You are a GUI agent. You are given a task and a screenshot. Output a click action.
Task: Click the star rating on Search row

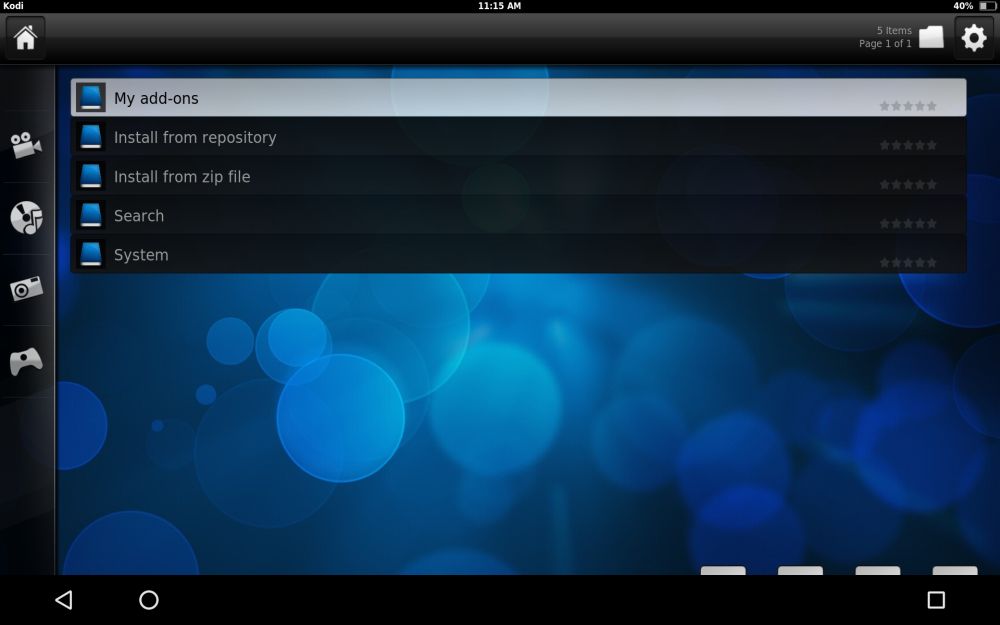coord(908,223)
